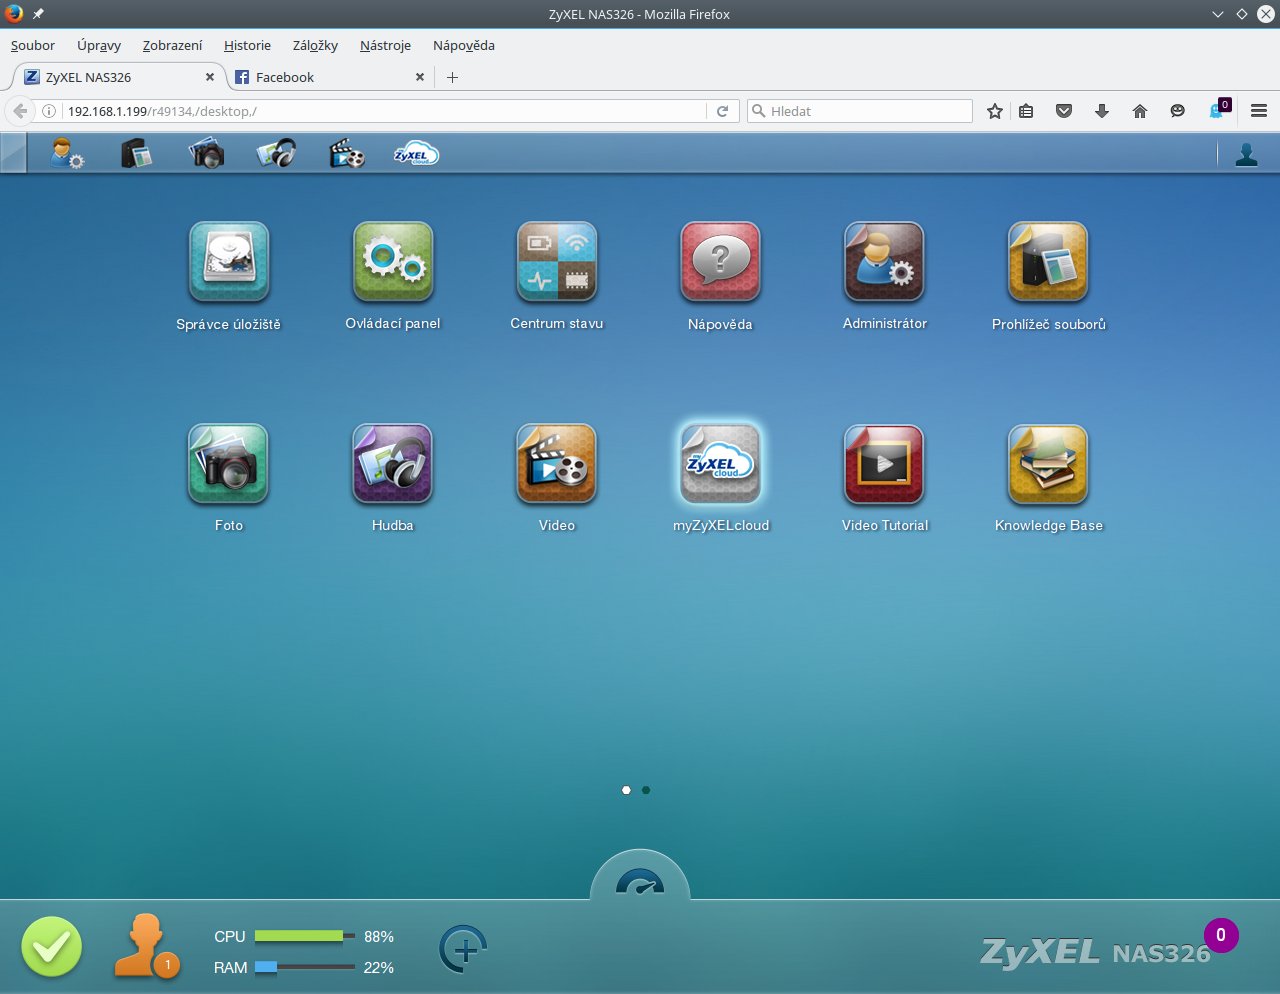The image size is (1280, 994).
Task: Click in the Hledat search field
Action: pos(868,111)
